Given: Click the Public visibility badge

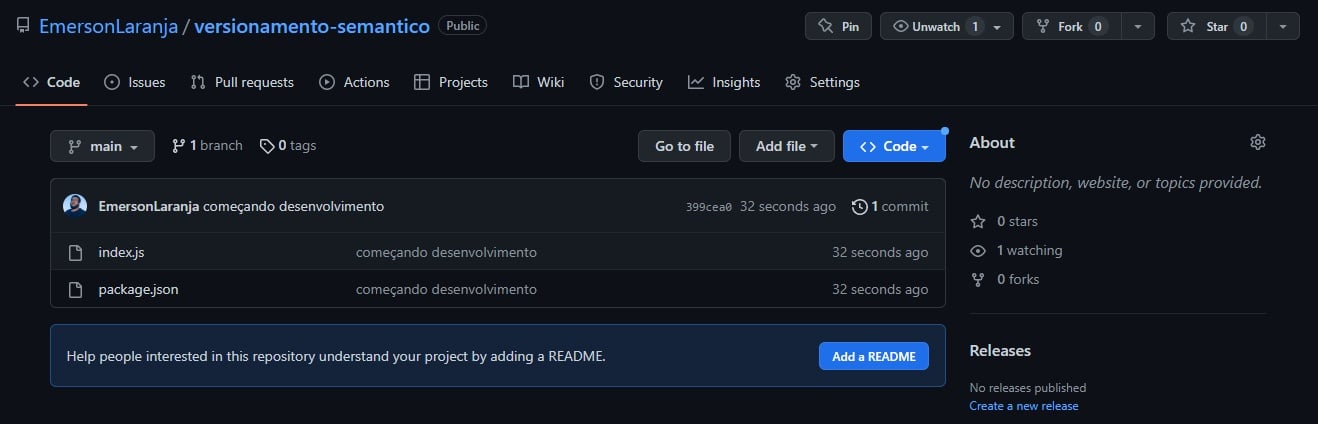Looking at the screenshot, I should pyautogui.click(x=463, y=26).
